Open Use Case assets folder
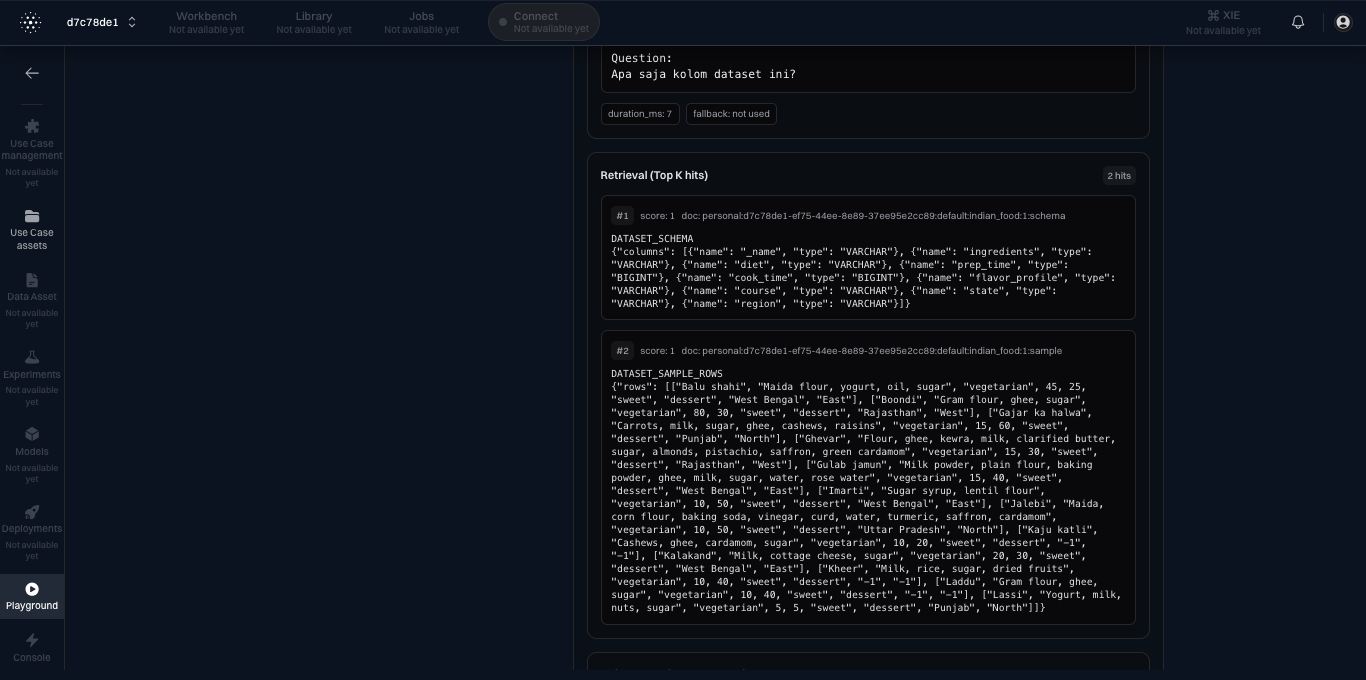This screenshot has height=680, width=1366. pyautogui.click(x=32, y=230)
